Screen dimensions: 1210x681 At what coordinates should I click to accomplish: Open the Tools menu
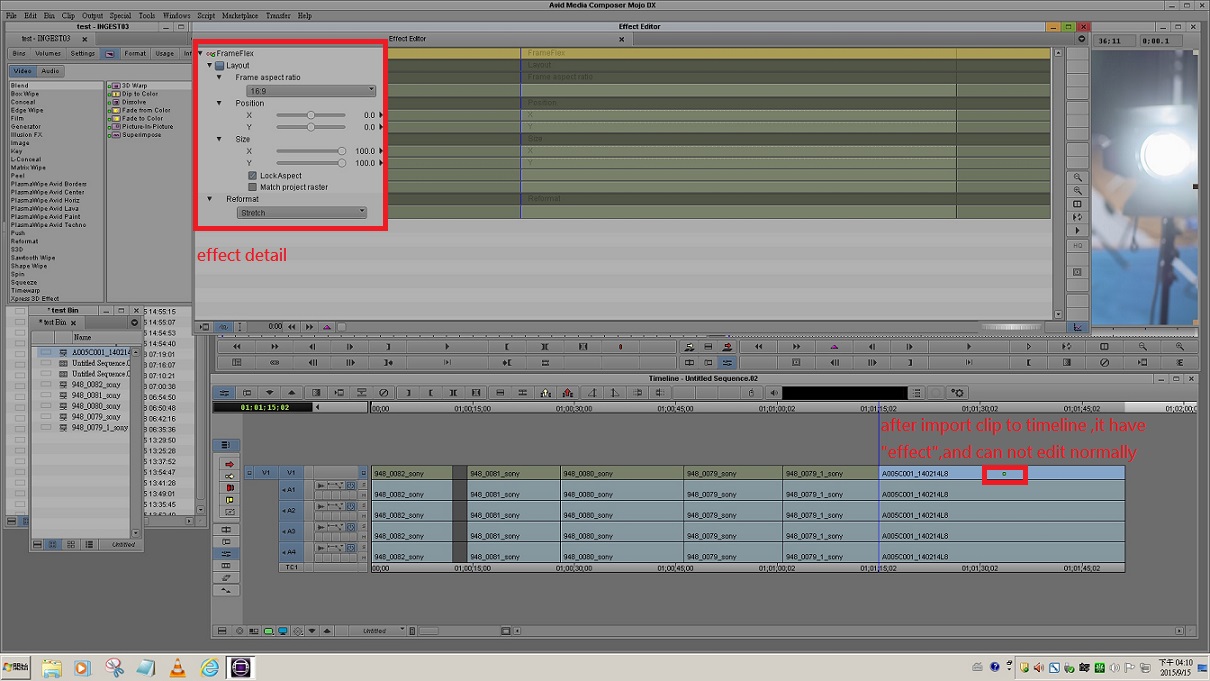tap(147, 16)
